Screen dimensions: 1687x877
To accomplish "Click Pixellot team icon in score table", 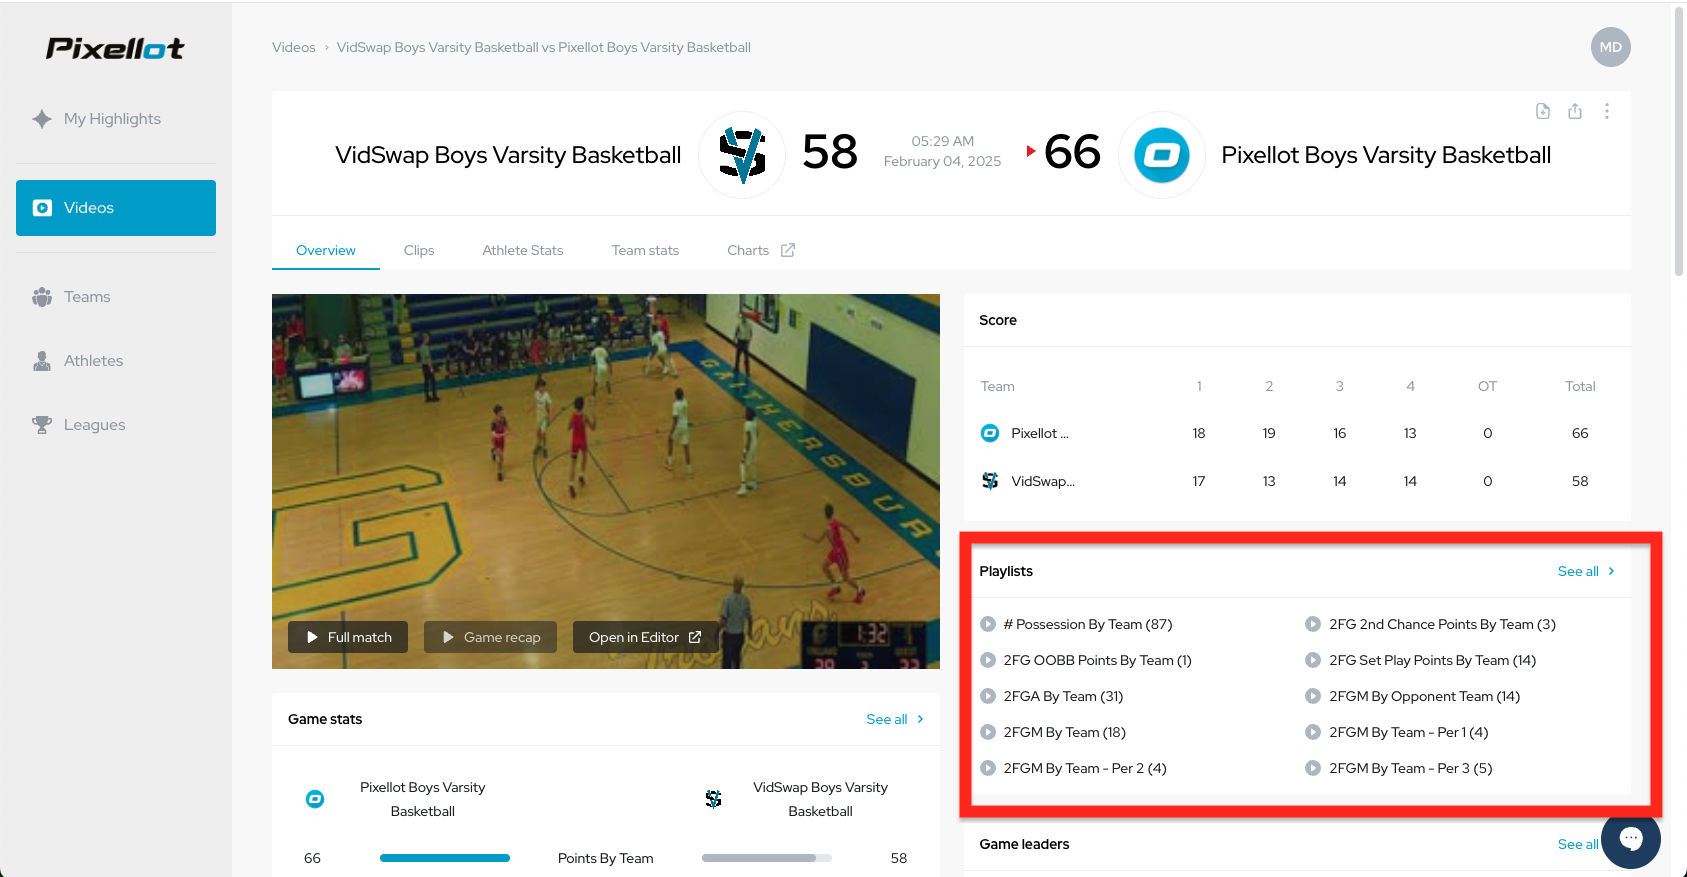I will pyautogui.click(x=990, y=433).
